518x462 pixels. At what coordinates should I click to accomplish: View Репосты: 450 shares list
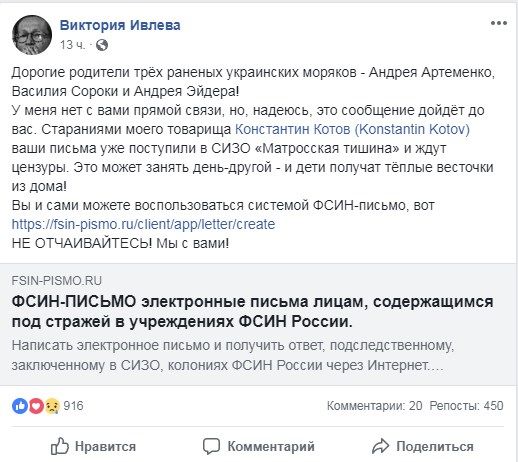(x=466, y=406)
